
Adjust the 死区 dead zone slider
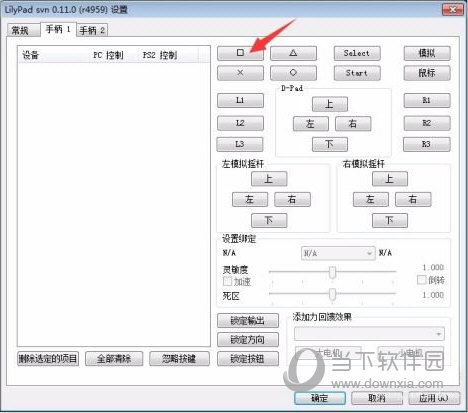click(332, 294)
